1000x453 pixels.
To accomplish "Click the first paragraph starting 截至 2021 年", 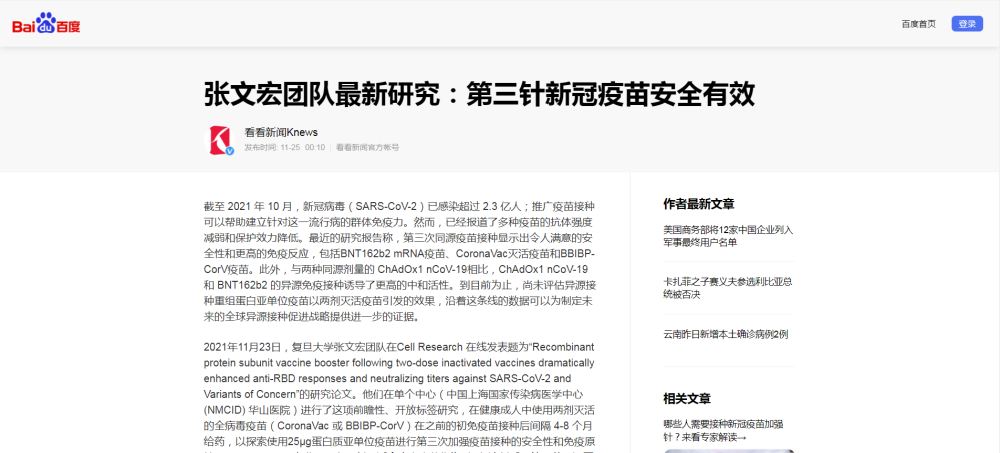I will coord(399,262).
